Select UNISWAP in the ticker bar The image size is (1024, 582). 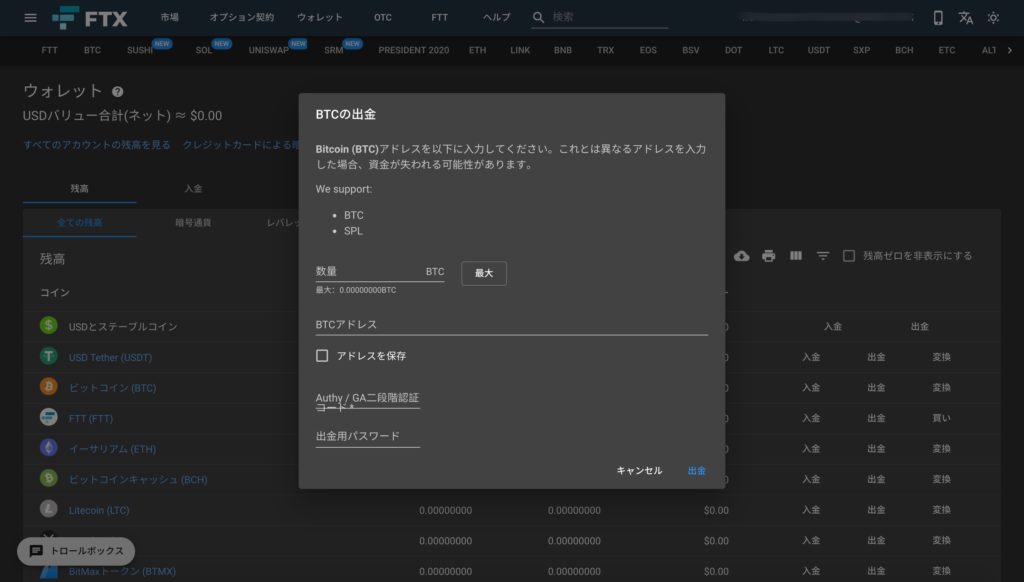tap(268, 50)
